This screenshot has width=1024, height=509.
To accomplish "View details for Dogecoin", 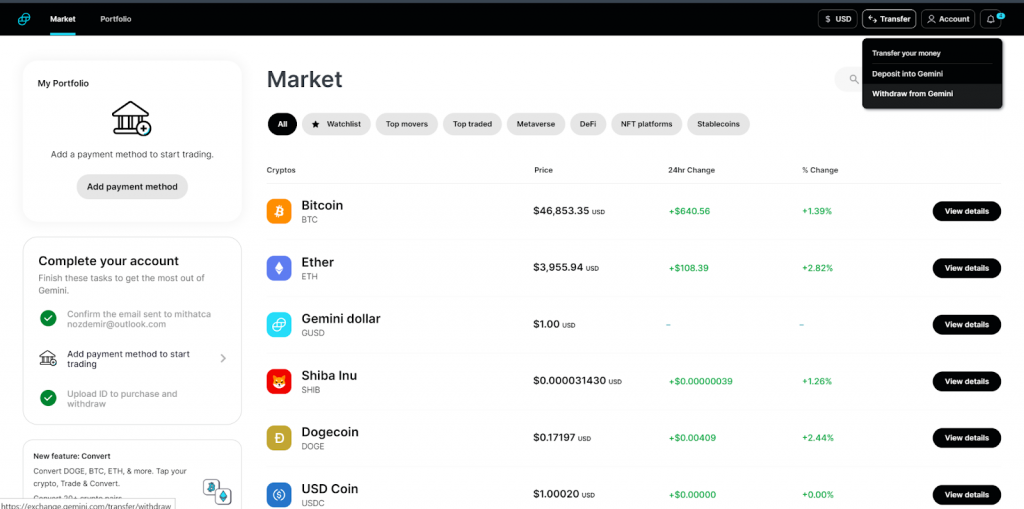I will point(967,438).
